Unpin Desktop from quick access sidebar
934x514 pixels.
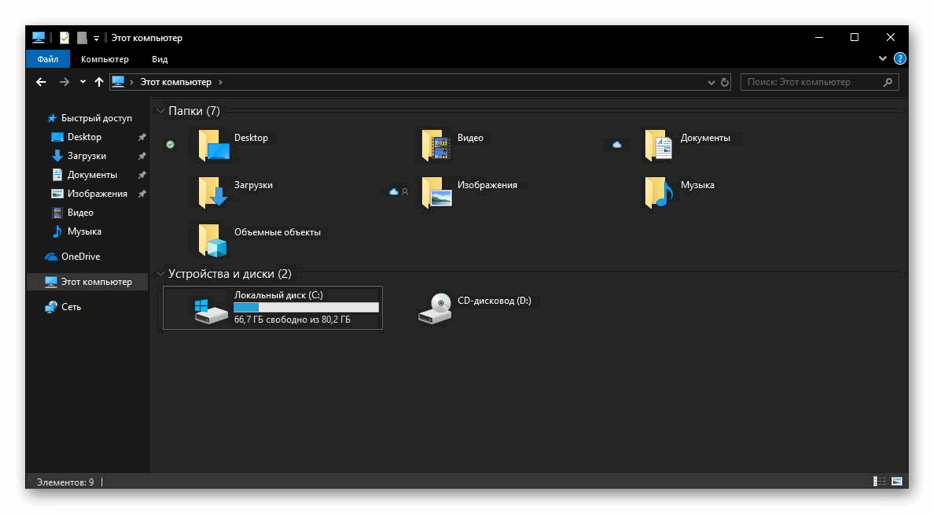[142, 137]
